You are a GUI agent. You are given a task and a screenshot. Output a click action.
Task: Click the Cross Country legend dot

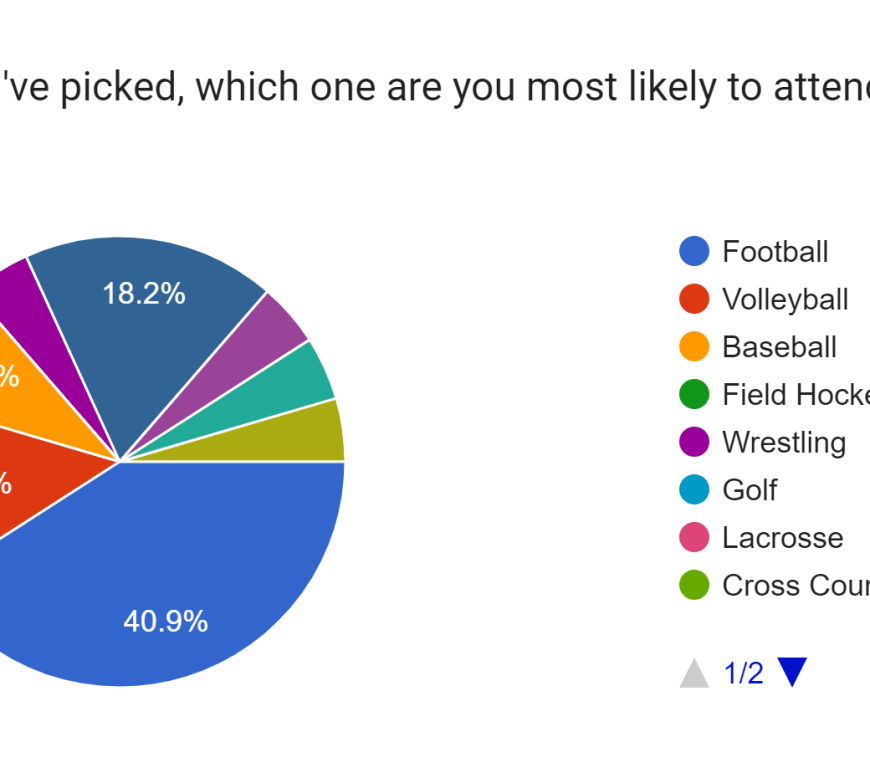pos(694,585)
